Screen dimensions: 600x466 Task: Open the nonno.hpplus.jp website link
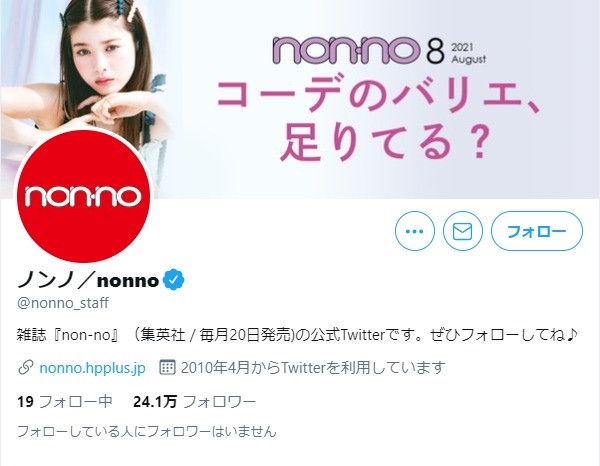click(x=93, y=368)
